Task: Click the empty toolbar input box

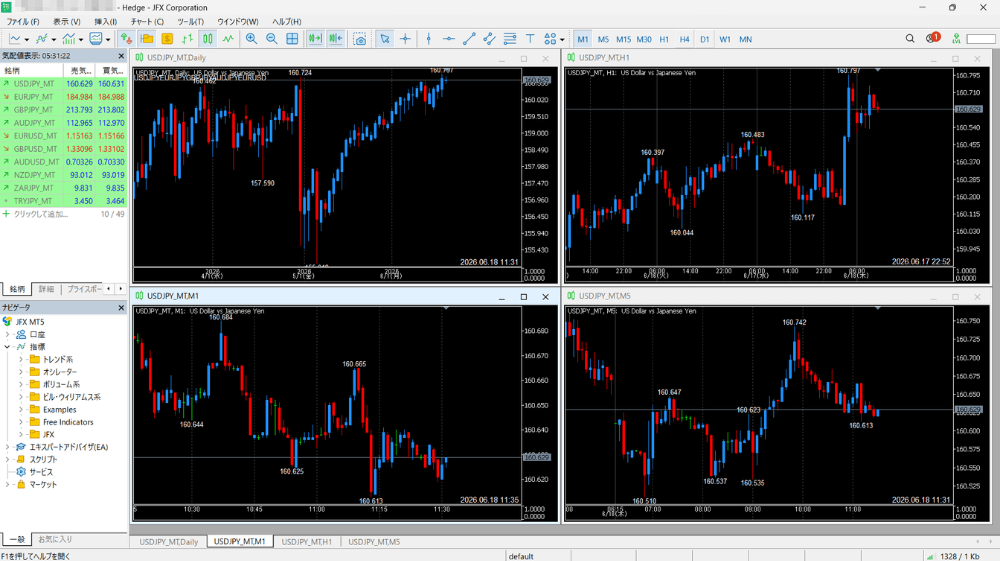Action: (x=981, y=39)
